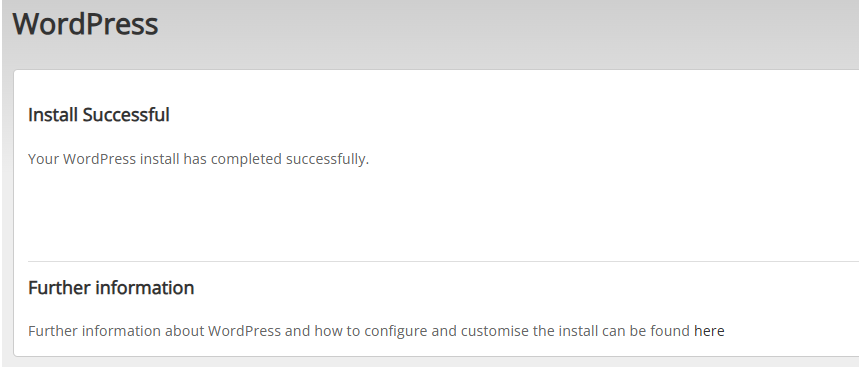Image resolution: width=859 pixels, height=367 pixels.
Task: Select the Install Successful heading
Action: tap(99, 115)
